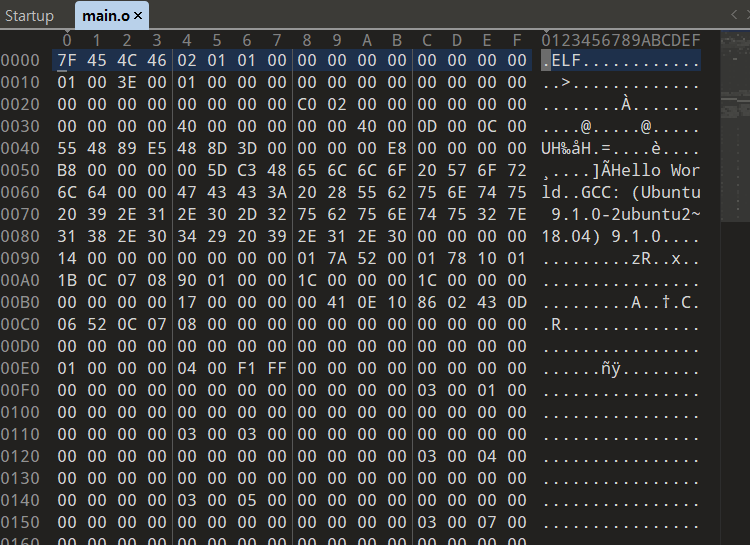Viewport: 750px width, 545px height.
Task: Click row address 00A0
Action: pos(20,280)
